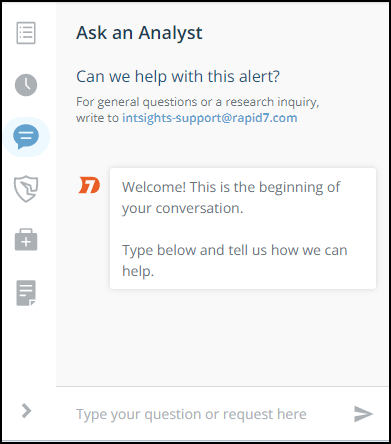Open the notes document icon
Image resolution: width=391 pixels, height=444 pixels.
click(x=26, y=293)
